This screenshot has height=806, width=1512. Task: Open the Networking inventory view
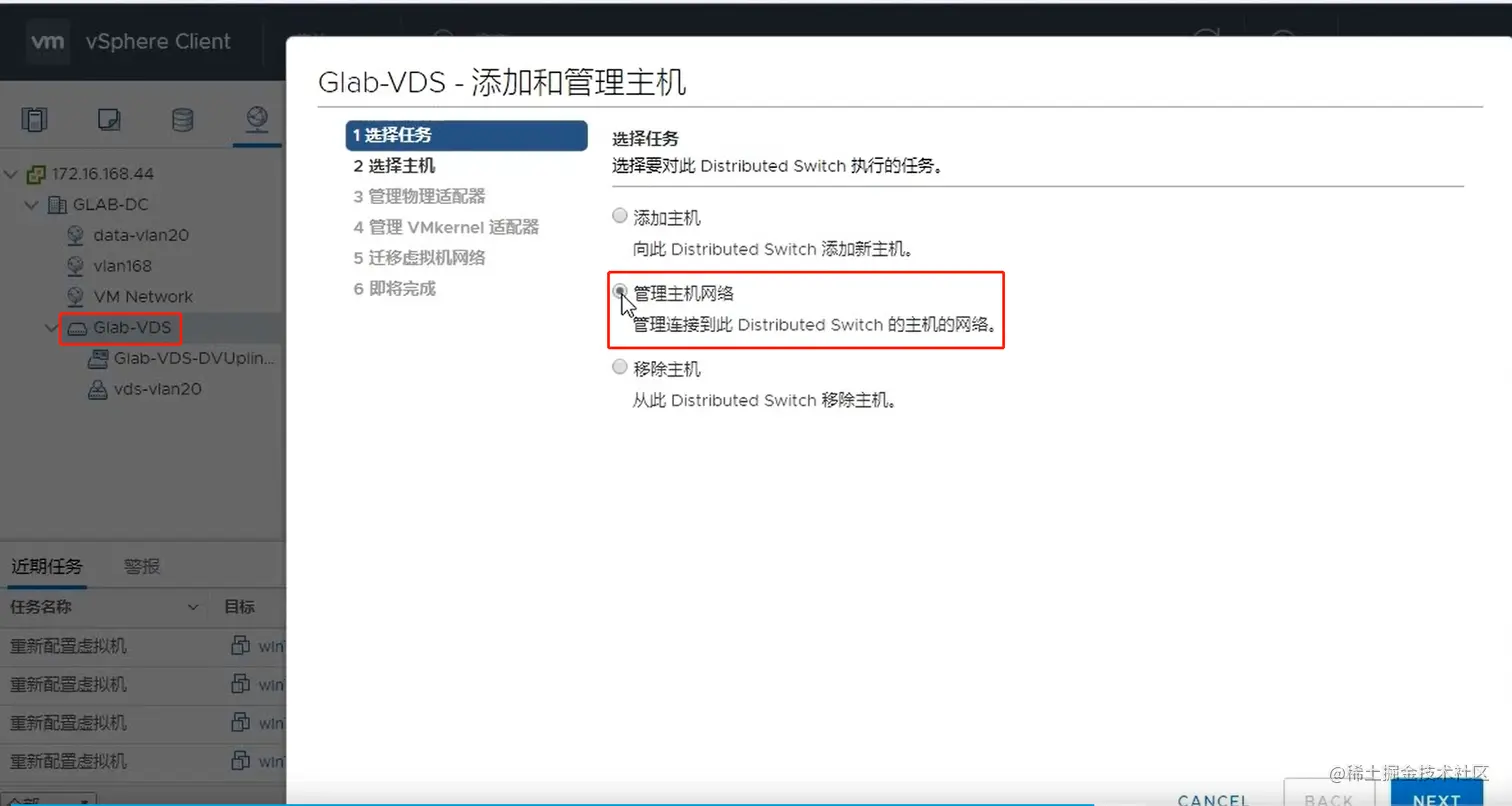[257, 119]
